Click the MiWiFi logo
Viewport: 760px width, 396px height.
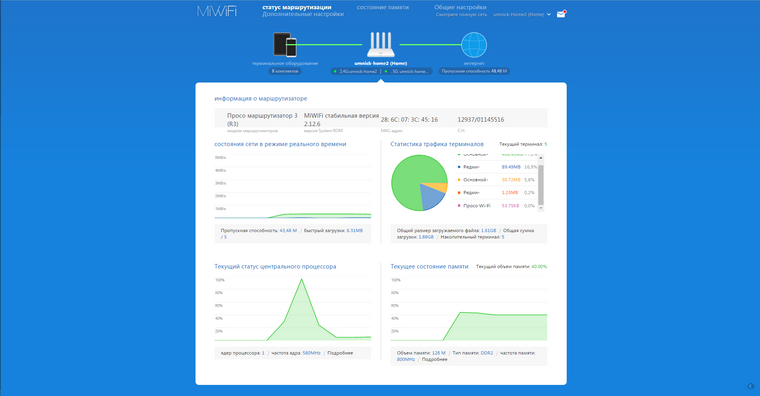point(217,12)
